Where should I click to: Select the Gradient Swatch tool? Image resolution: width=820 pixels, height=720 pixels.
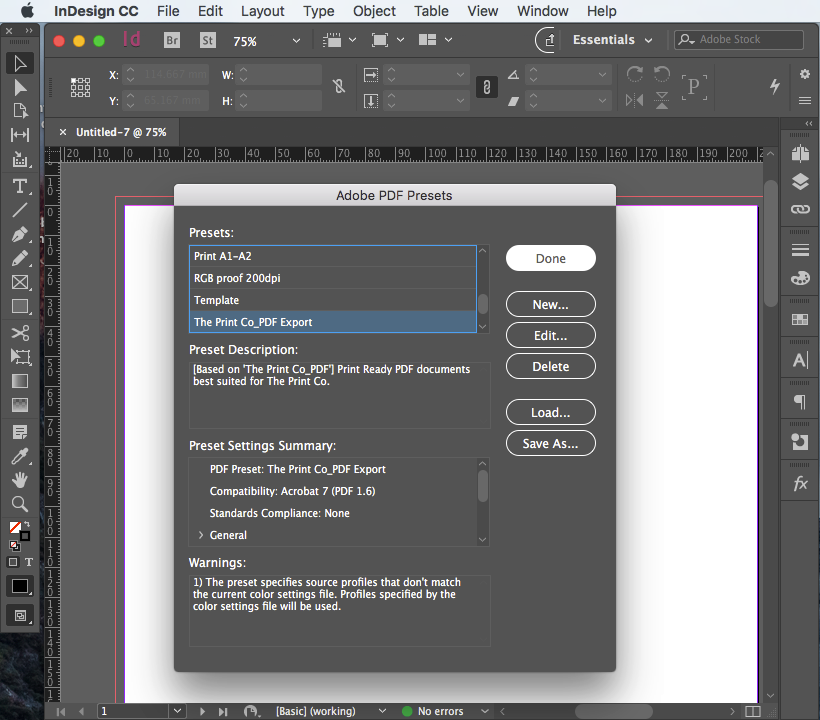20,381
